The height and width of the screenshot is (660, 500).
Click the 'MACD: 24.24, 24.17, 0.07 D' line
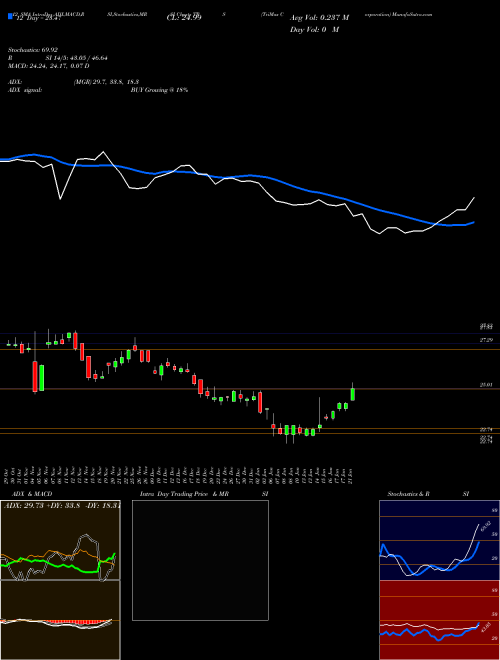tap(48, 66)
